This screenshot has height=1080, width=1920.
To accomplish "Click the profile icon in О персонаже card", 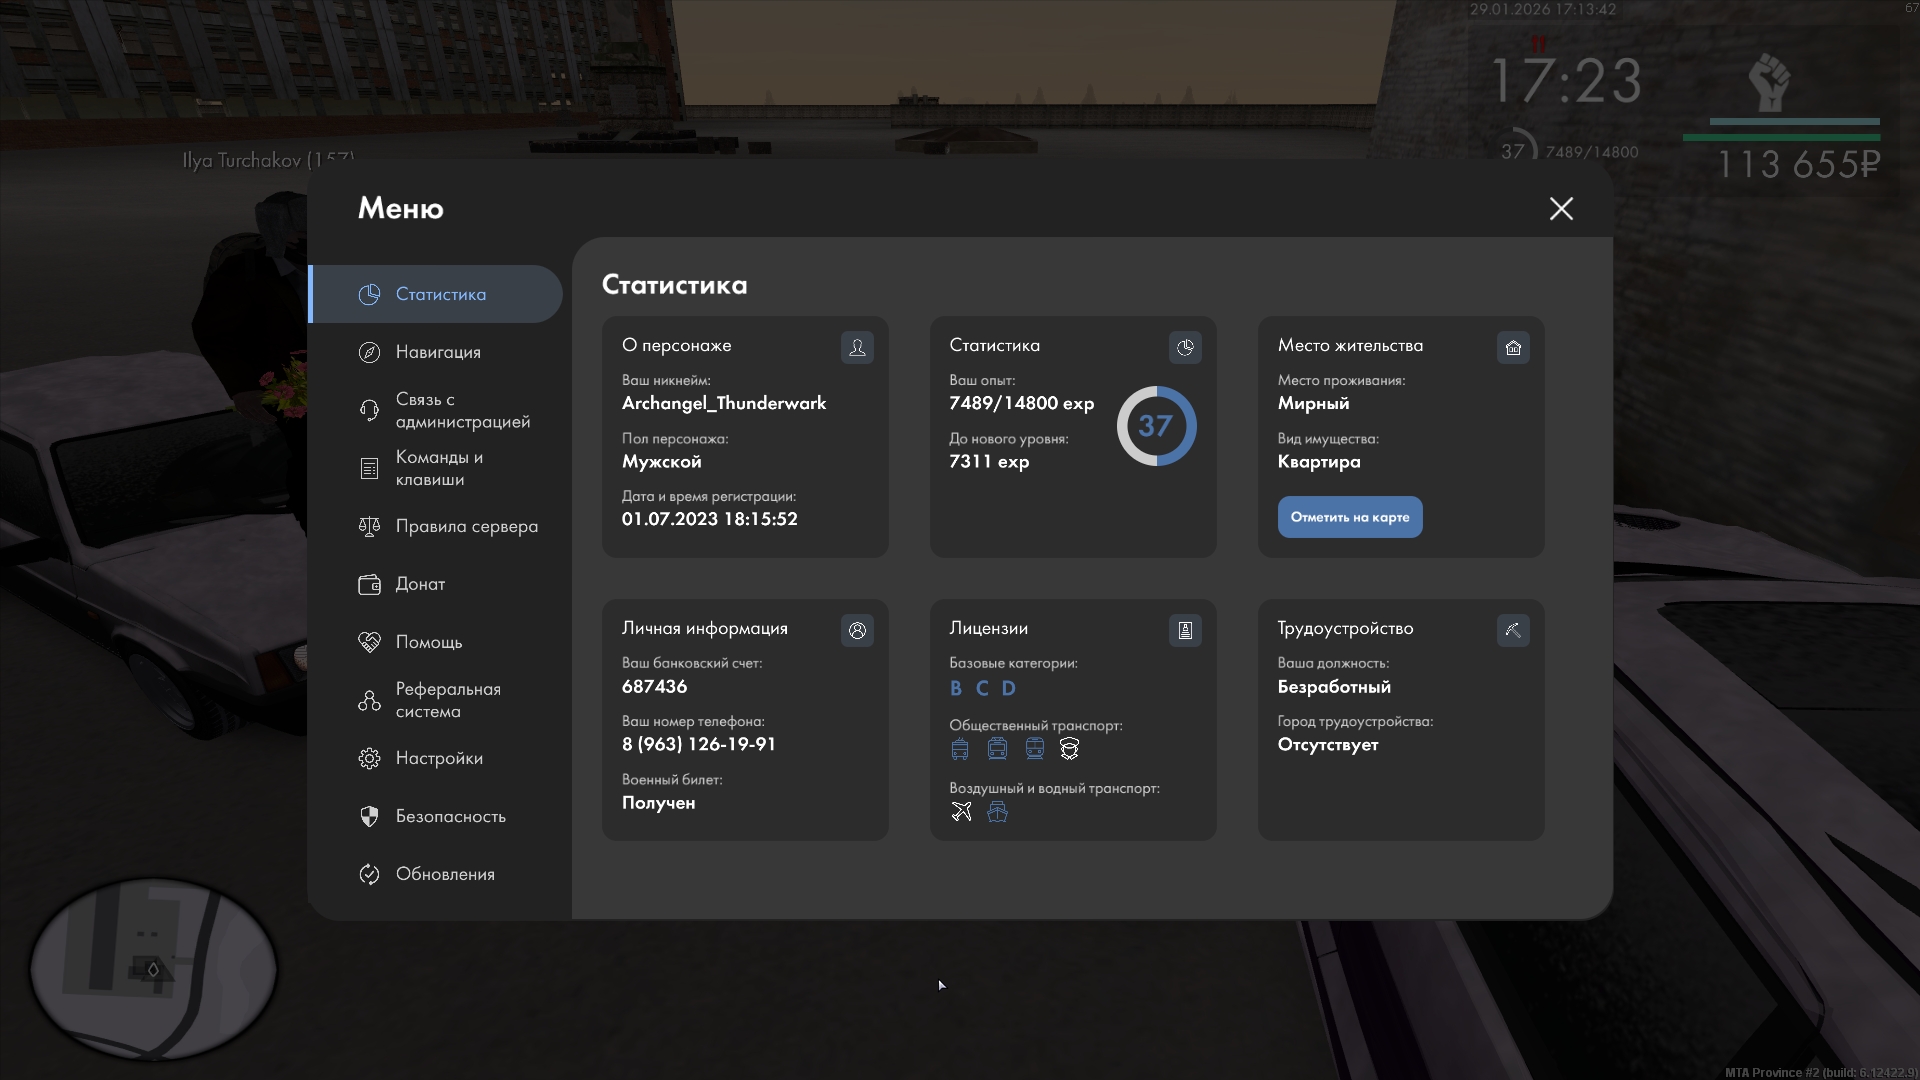I will (x=857, y=347).
